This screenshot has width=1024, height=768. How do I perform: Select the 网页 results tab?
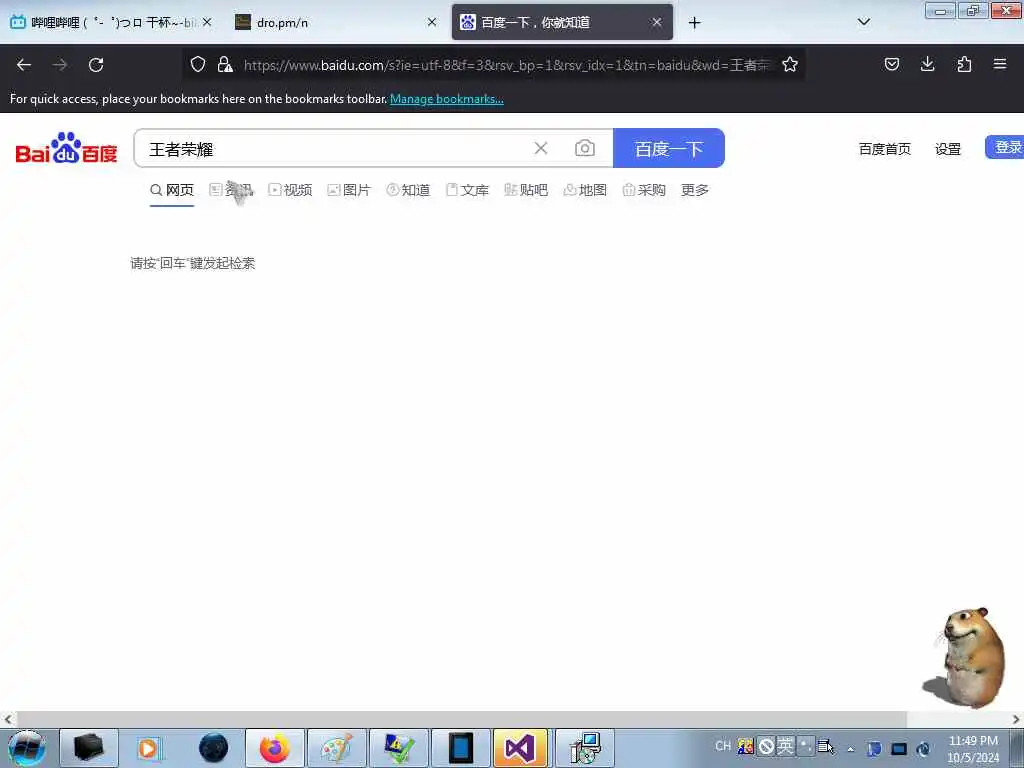(172, 190)
